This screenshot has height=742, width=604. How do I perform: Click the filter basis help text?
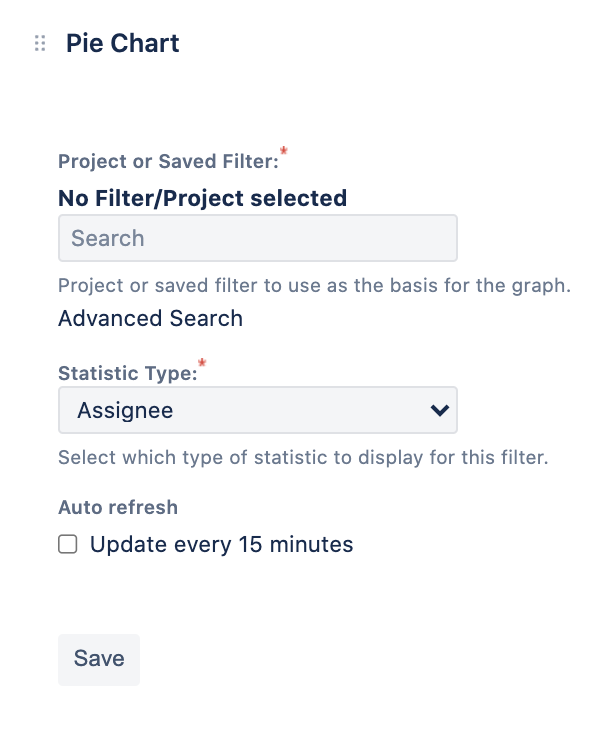pos(314,285)
